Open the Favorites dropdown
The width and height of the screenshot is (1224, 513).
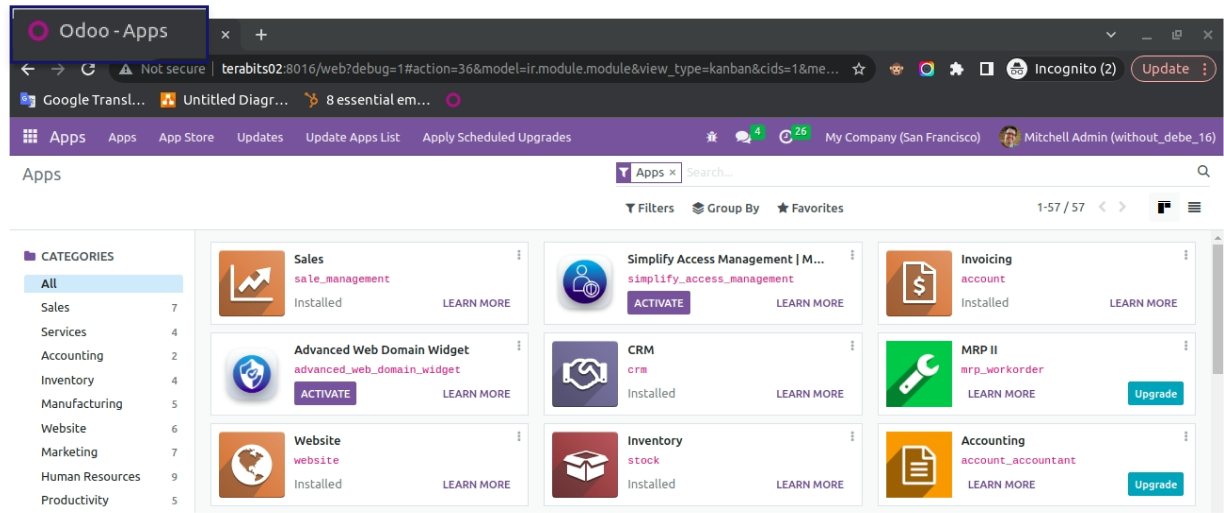[810, 208]
